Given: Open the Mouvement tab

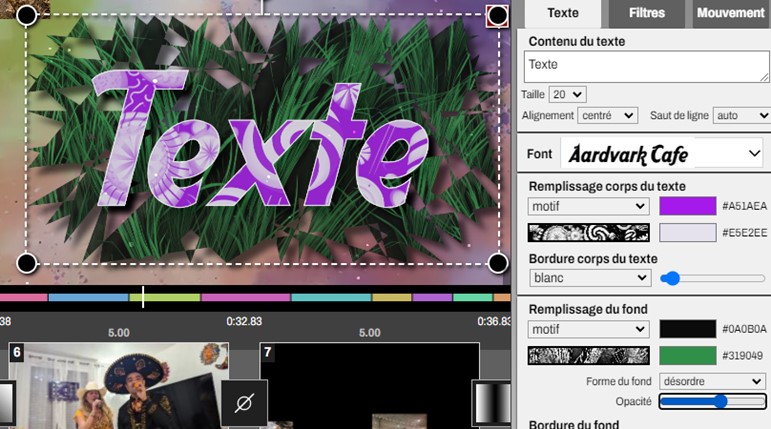Looking at the screenshot, I should pos(731,14).
